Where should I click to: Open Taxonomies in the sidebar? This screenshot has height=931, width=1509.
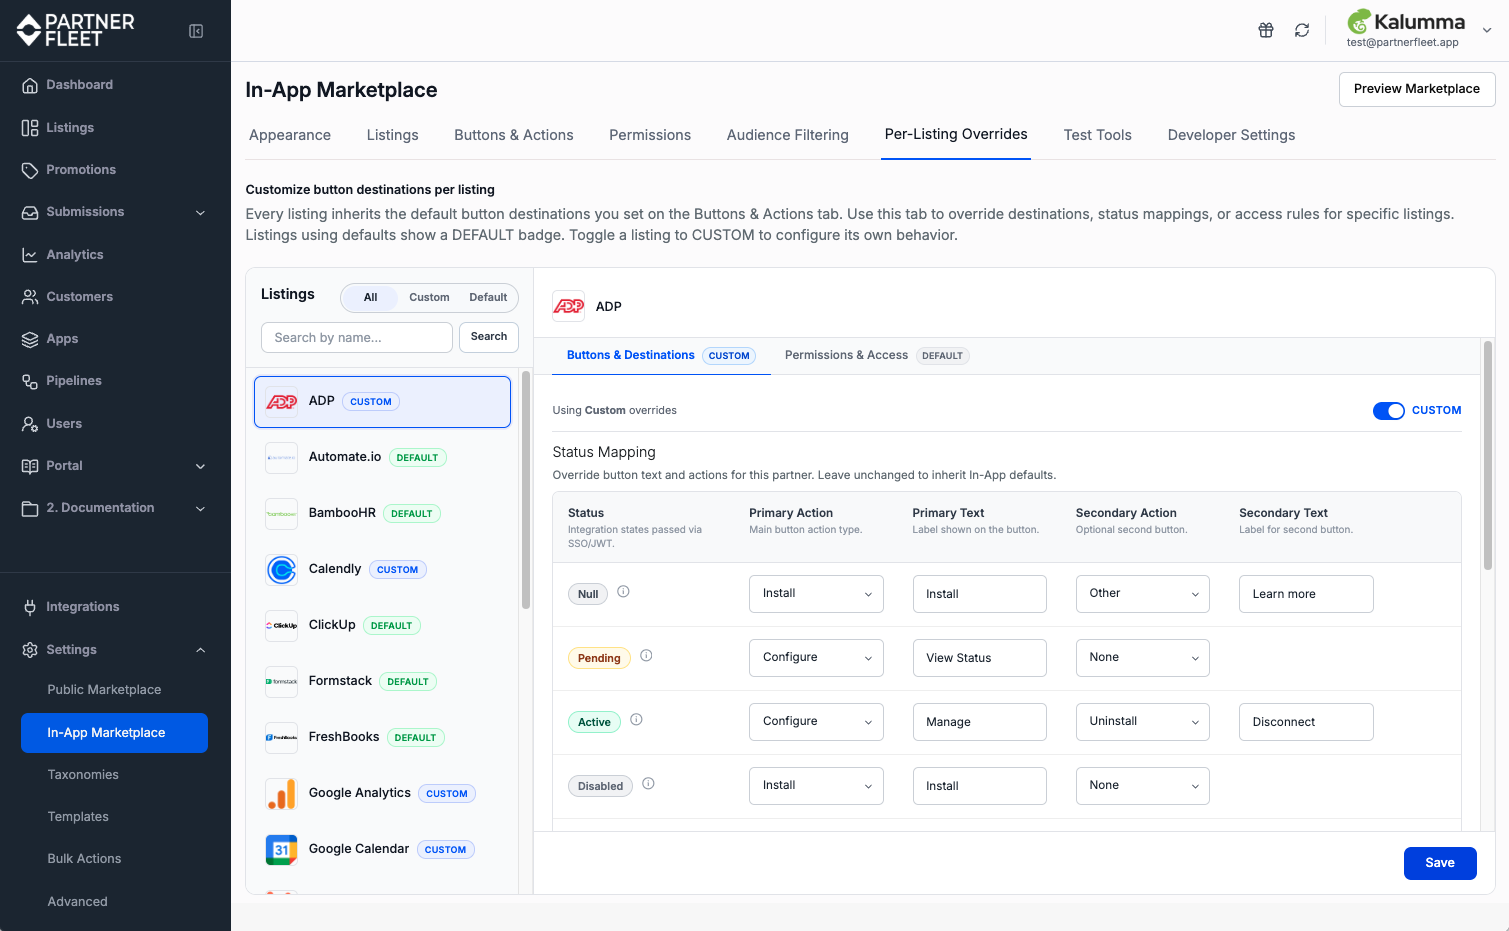click(x=83, y=775)
